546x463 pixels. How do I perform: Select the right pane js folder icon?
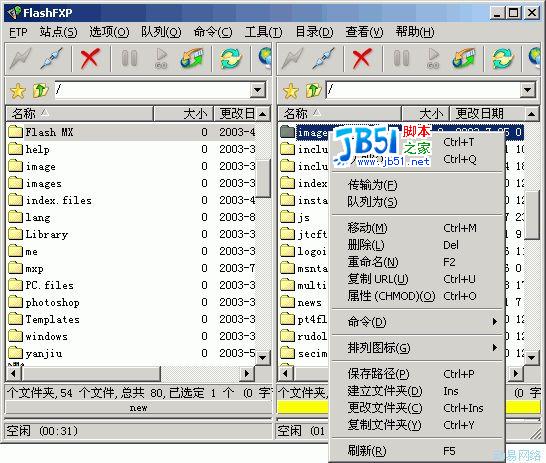[x=287, y=217]
